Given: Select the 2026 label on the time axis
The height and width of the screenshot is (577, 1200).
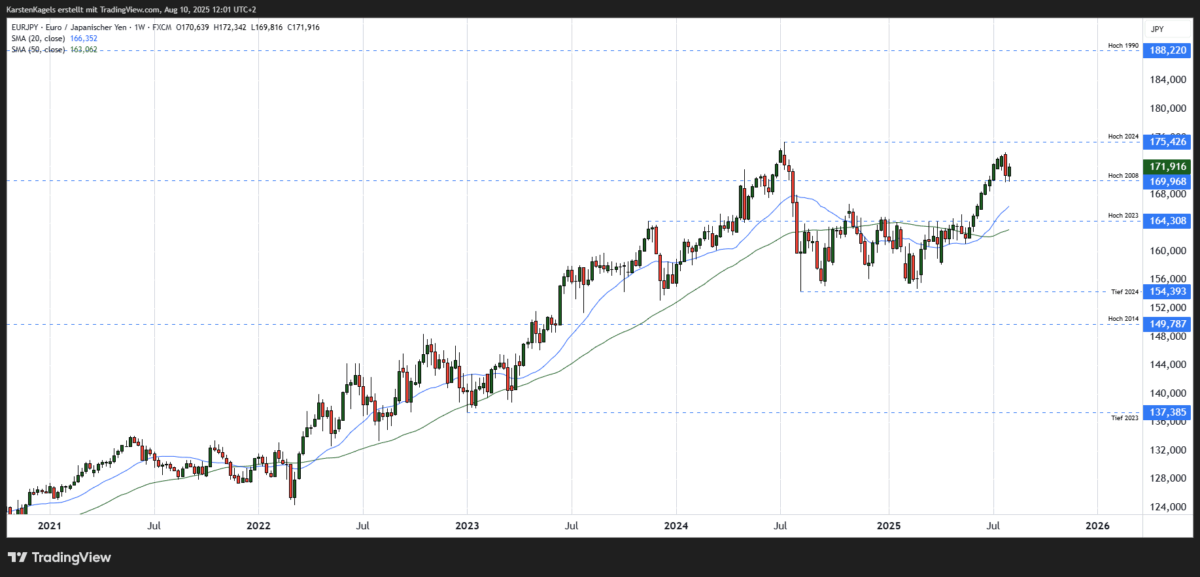Looking at the screenshot, I should coord(1097,525).
